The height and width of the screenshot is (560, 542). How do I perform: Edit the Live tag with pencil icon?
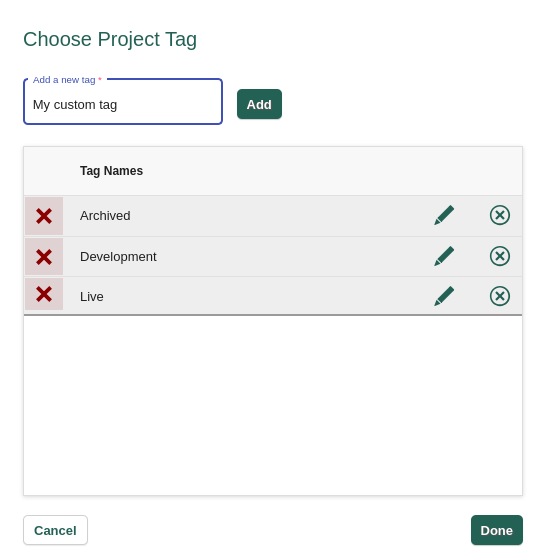point(444,296)
